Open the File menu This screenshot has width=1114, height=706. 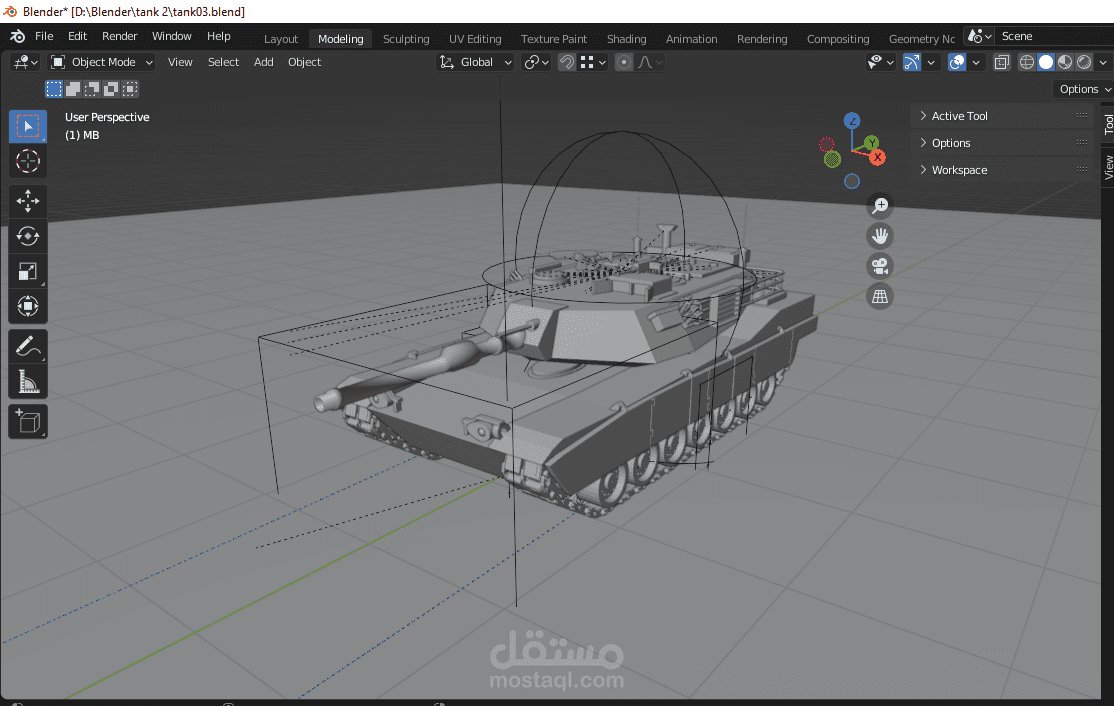[x=44, y=36]
